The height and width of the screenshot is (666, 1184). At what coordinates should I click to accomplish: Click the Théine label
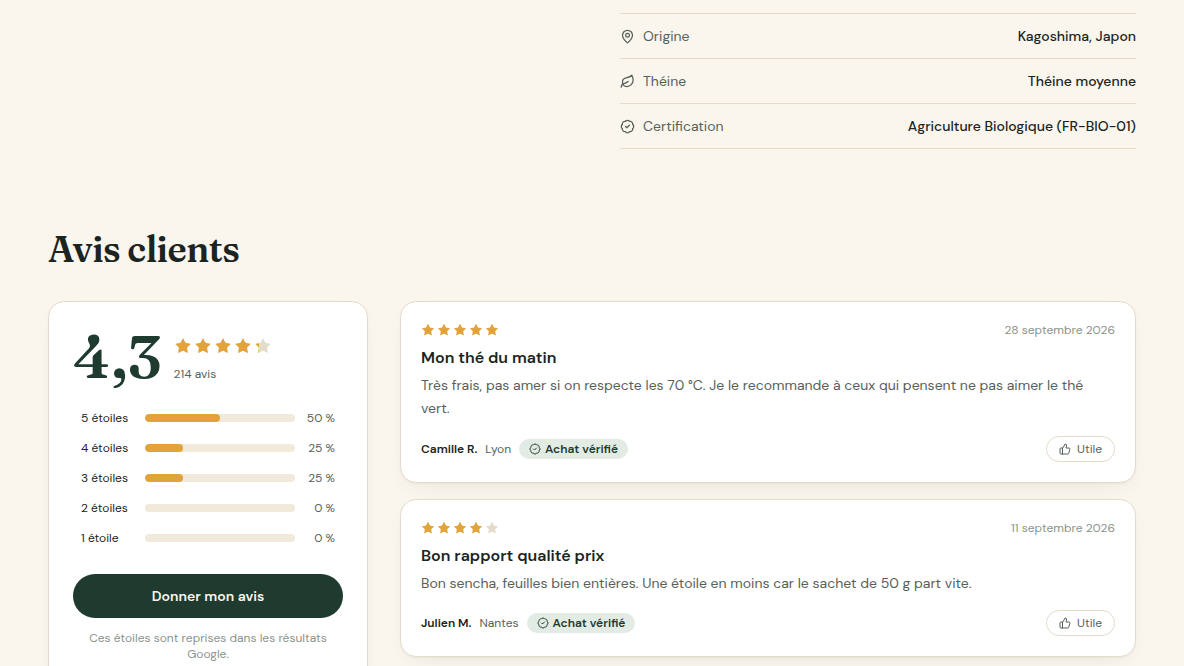pyautogui.click(x=664, y=82)
